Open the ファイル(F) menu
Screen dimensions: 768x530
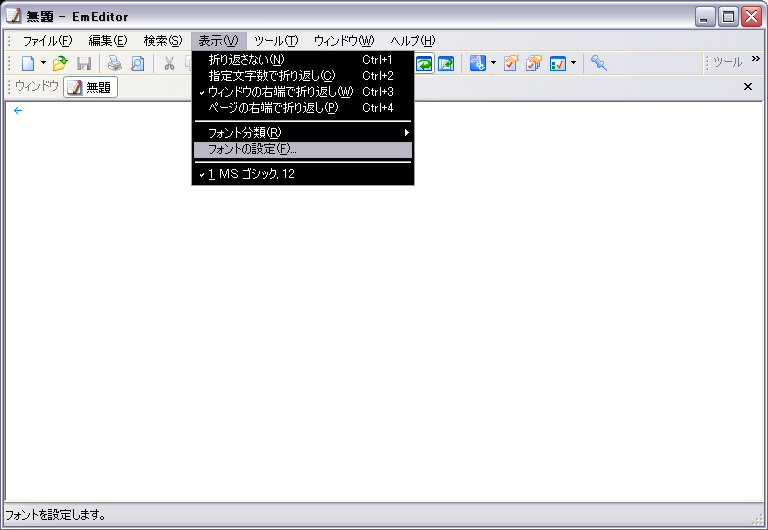coord(48,41)
